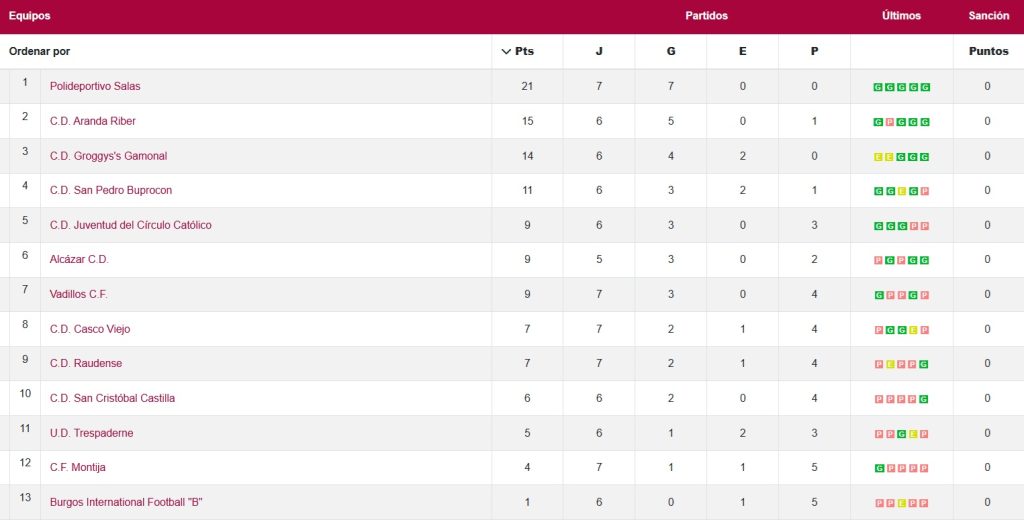
Task: Click the Ordenar por label
Action: pyautogui.click(x=40, y=52)
